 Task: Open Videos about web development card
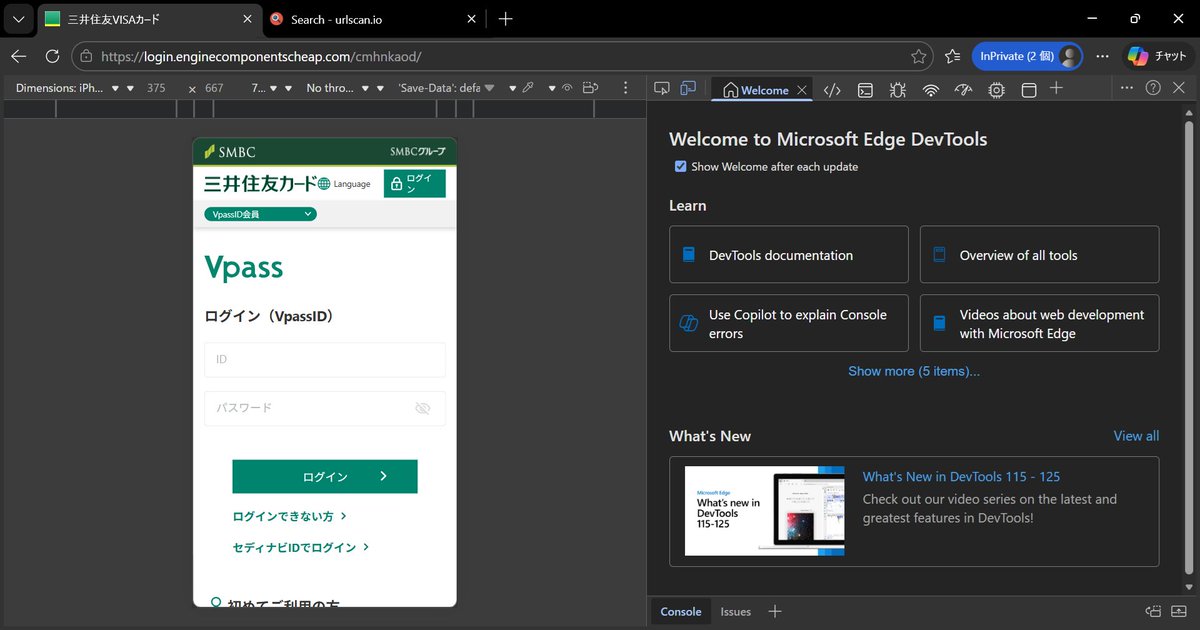[1039, 323]
